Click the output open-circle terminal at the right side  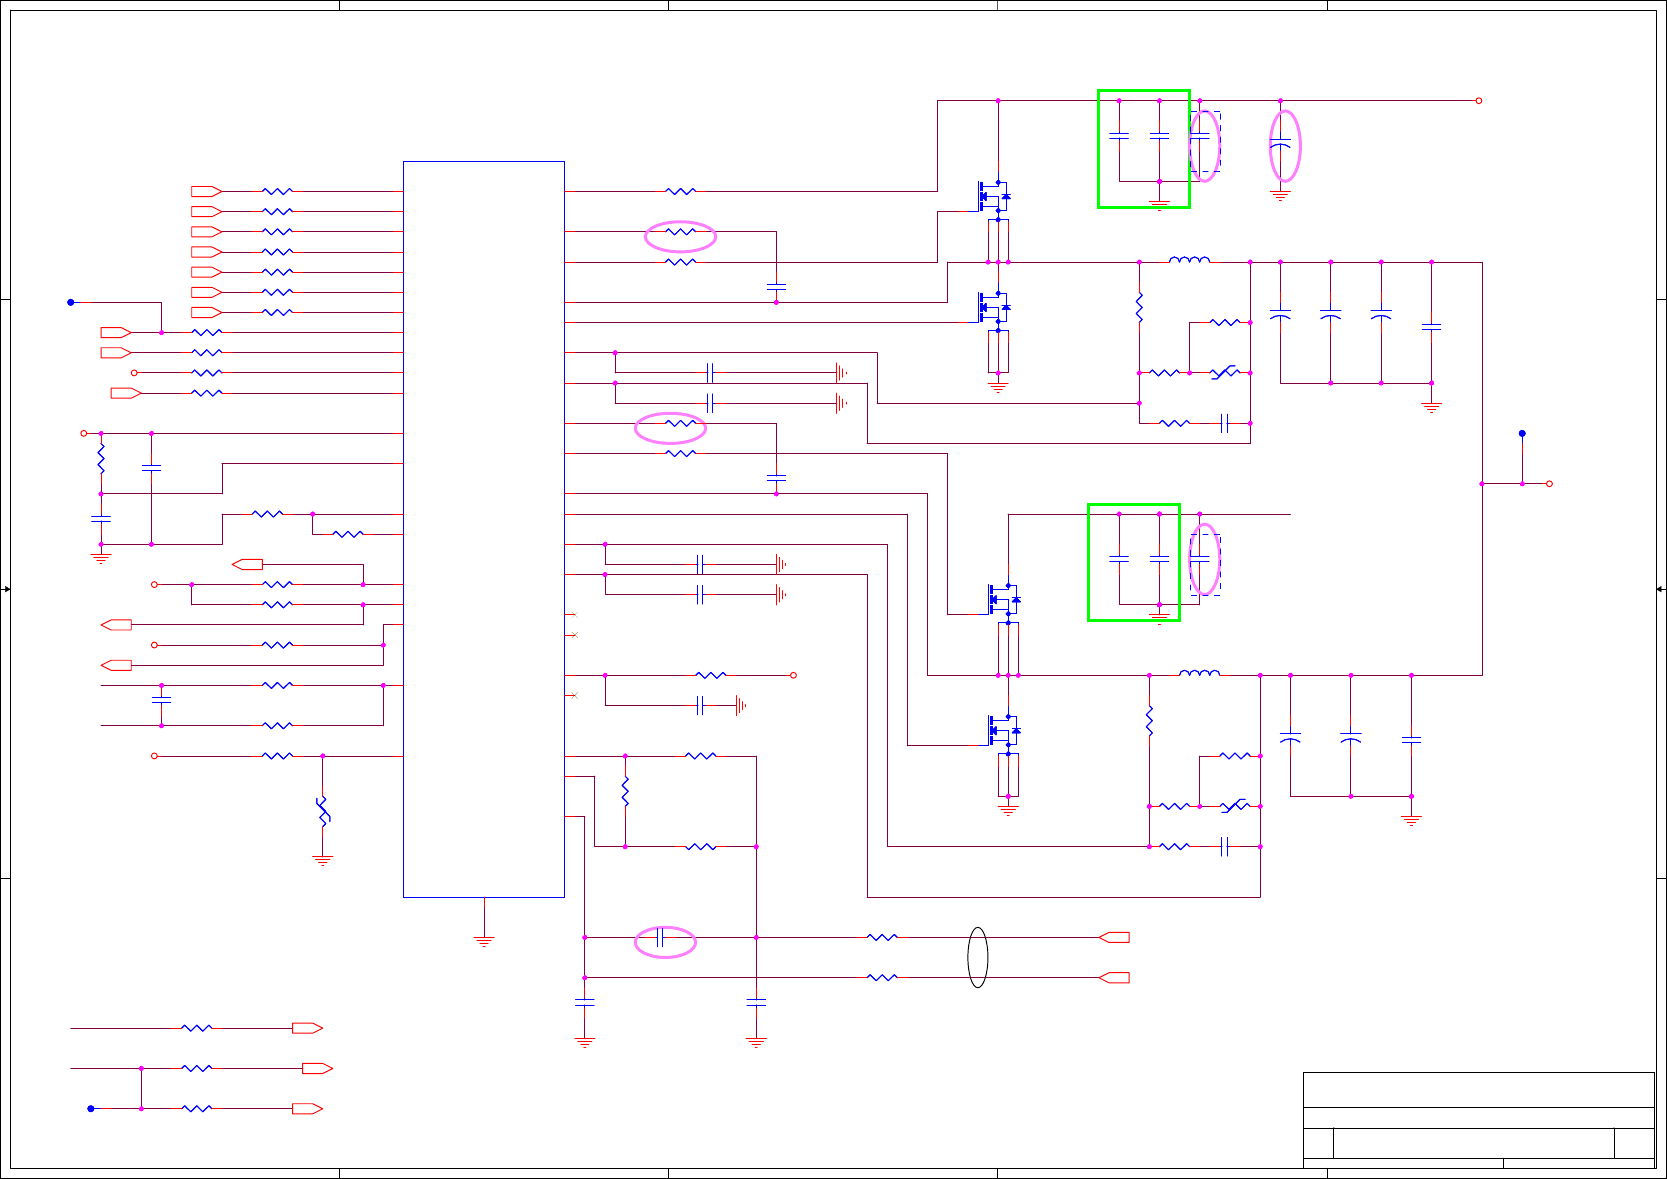click(x=1549, y=484)
